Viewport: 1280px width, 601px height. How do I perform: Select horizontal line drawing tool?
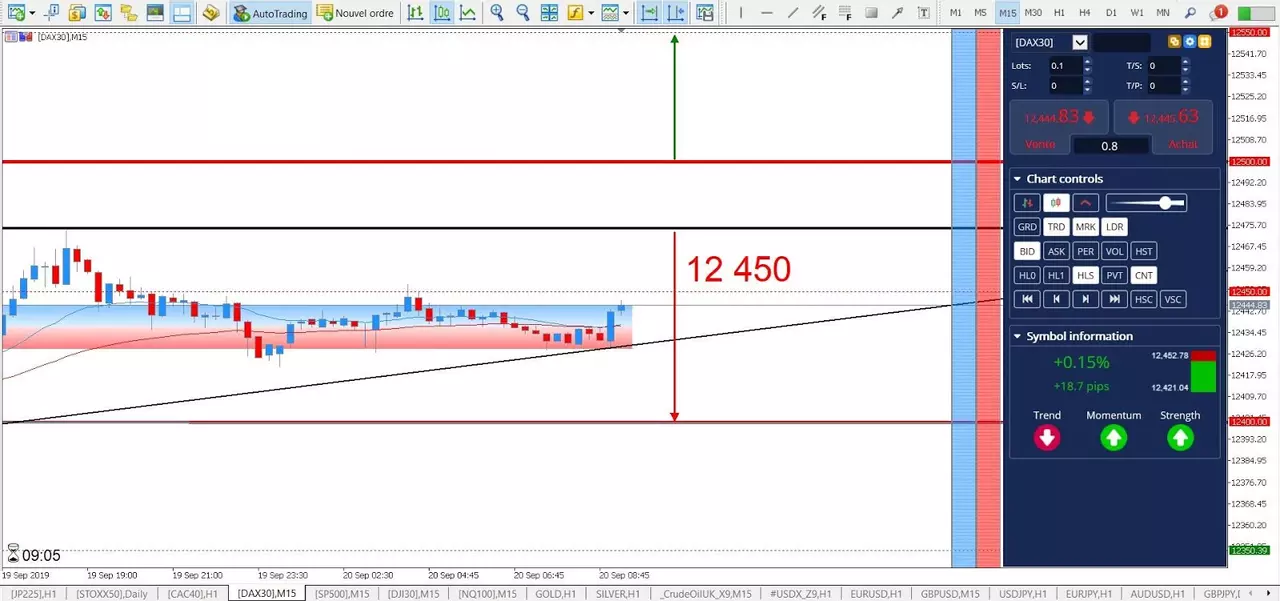coord(767,13)
